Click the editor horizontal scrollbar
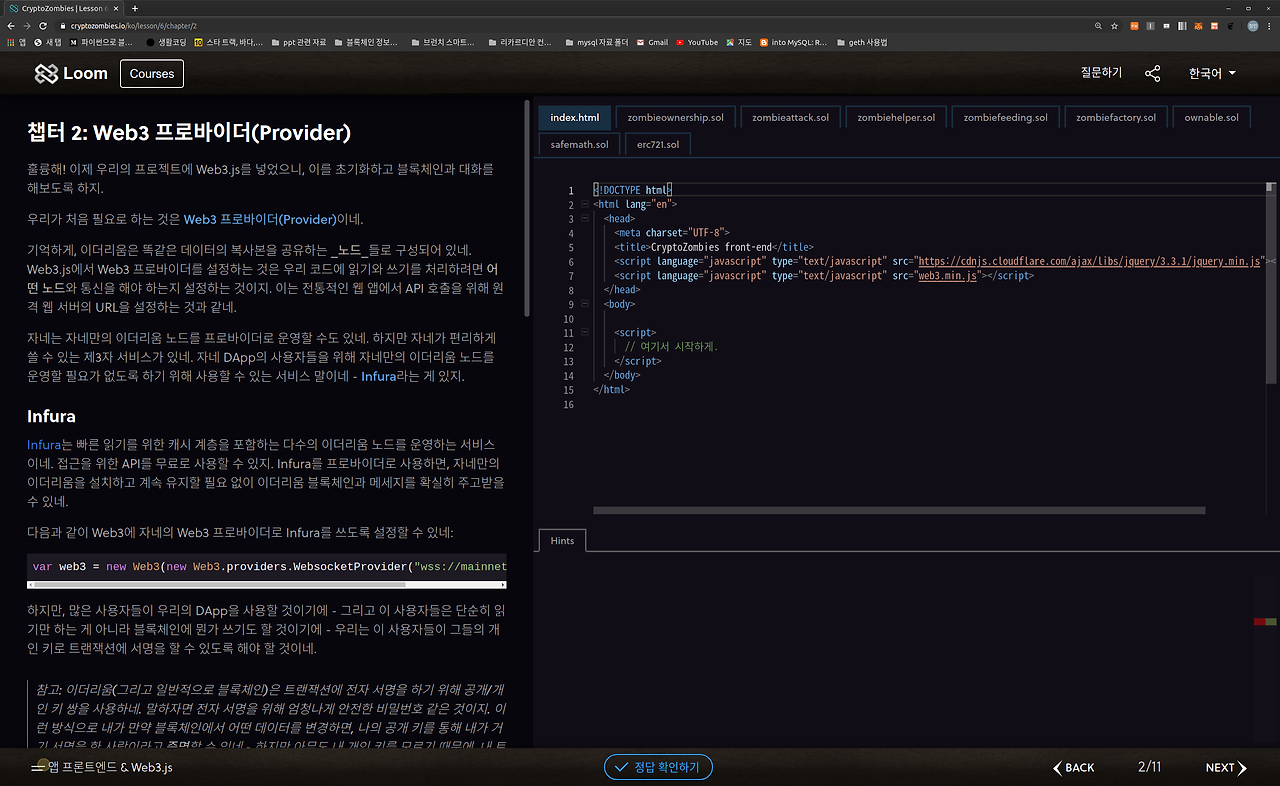This screenshot has height=786, width=1280. (899, 510)
